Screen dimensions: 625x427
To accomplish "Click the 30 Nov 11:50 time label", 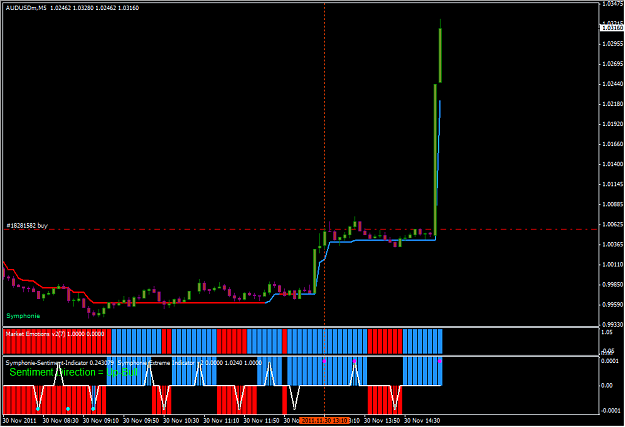I will (261, 421).
